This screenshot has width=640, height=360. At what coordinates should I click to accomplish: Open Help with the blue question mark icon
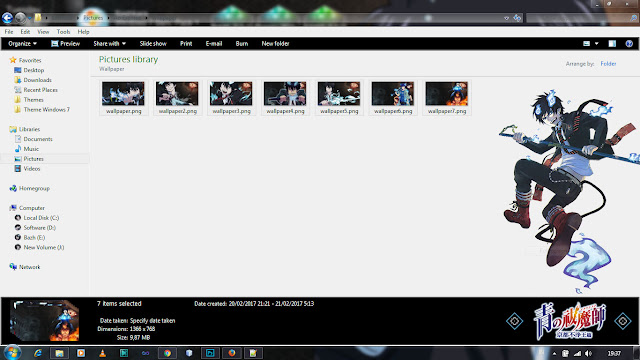pos(629,44)
